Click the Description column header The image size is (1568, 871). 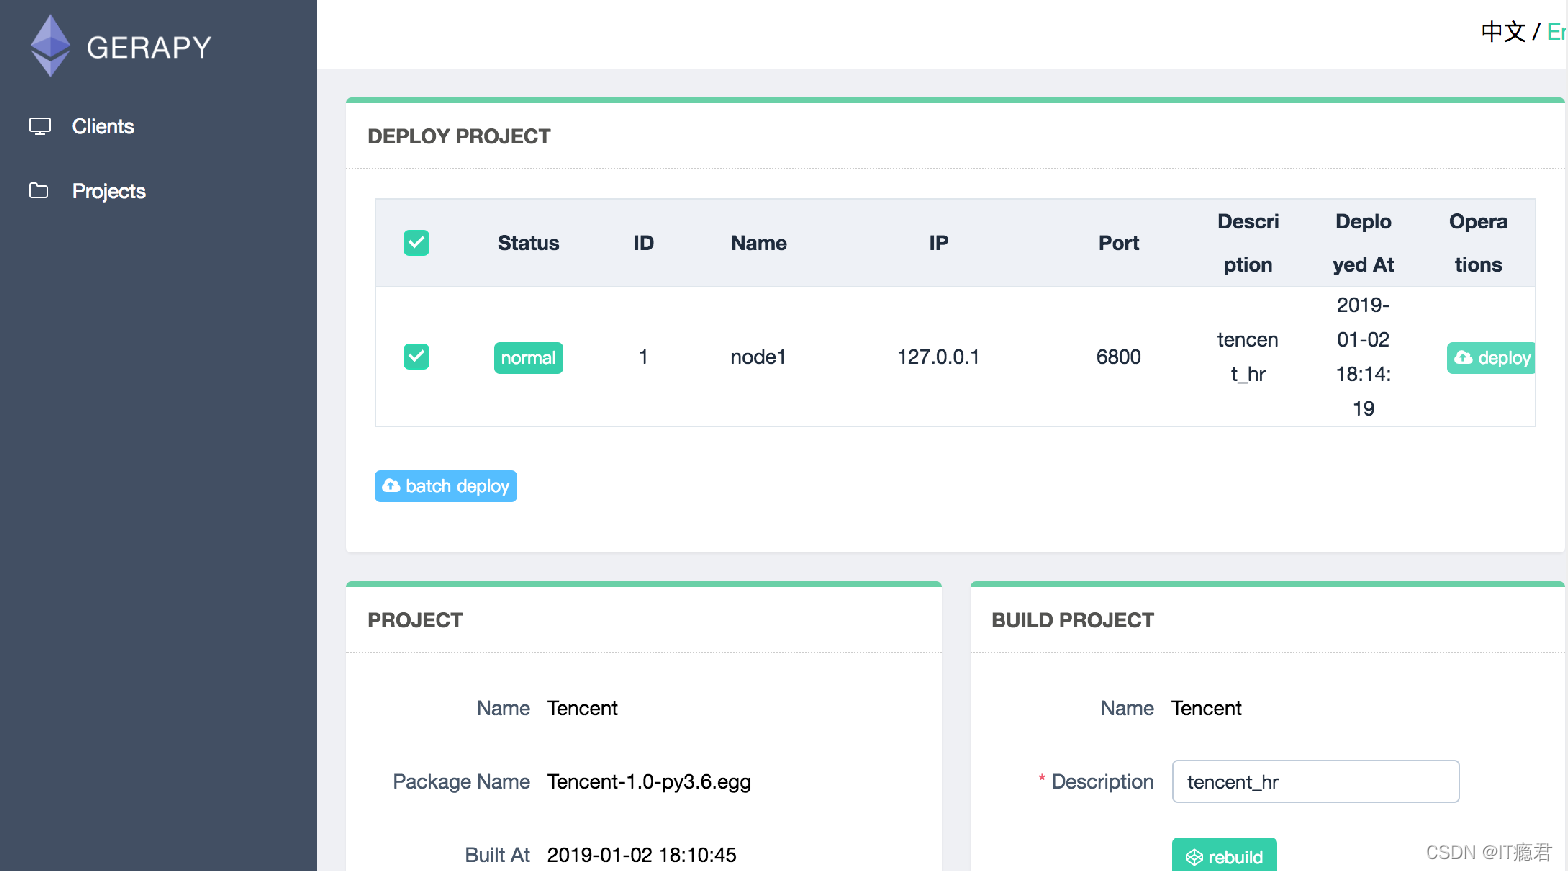(x=1248, y=243)
